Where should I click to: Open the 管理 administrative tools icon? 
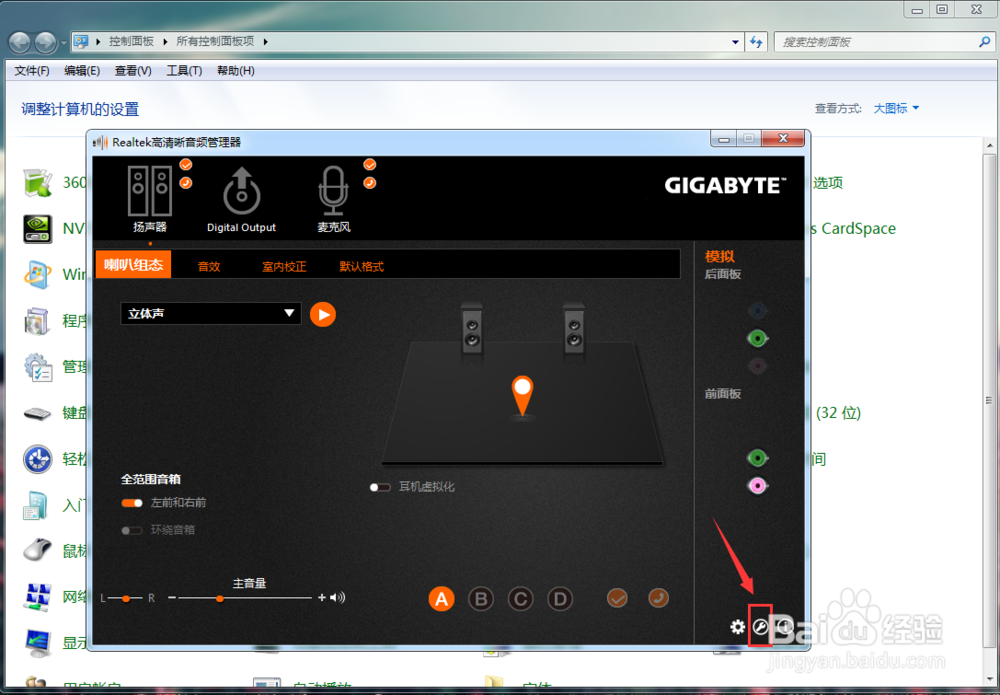(38, 367)
